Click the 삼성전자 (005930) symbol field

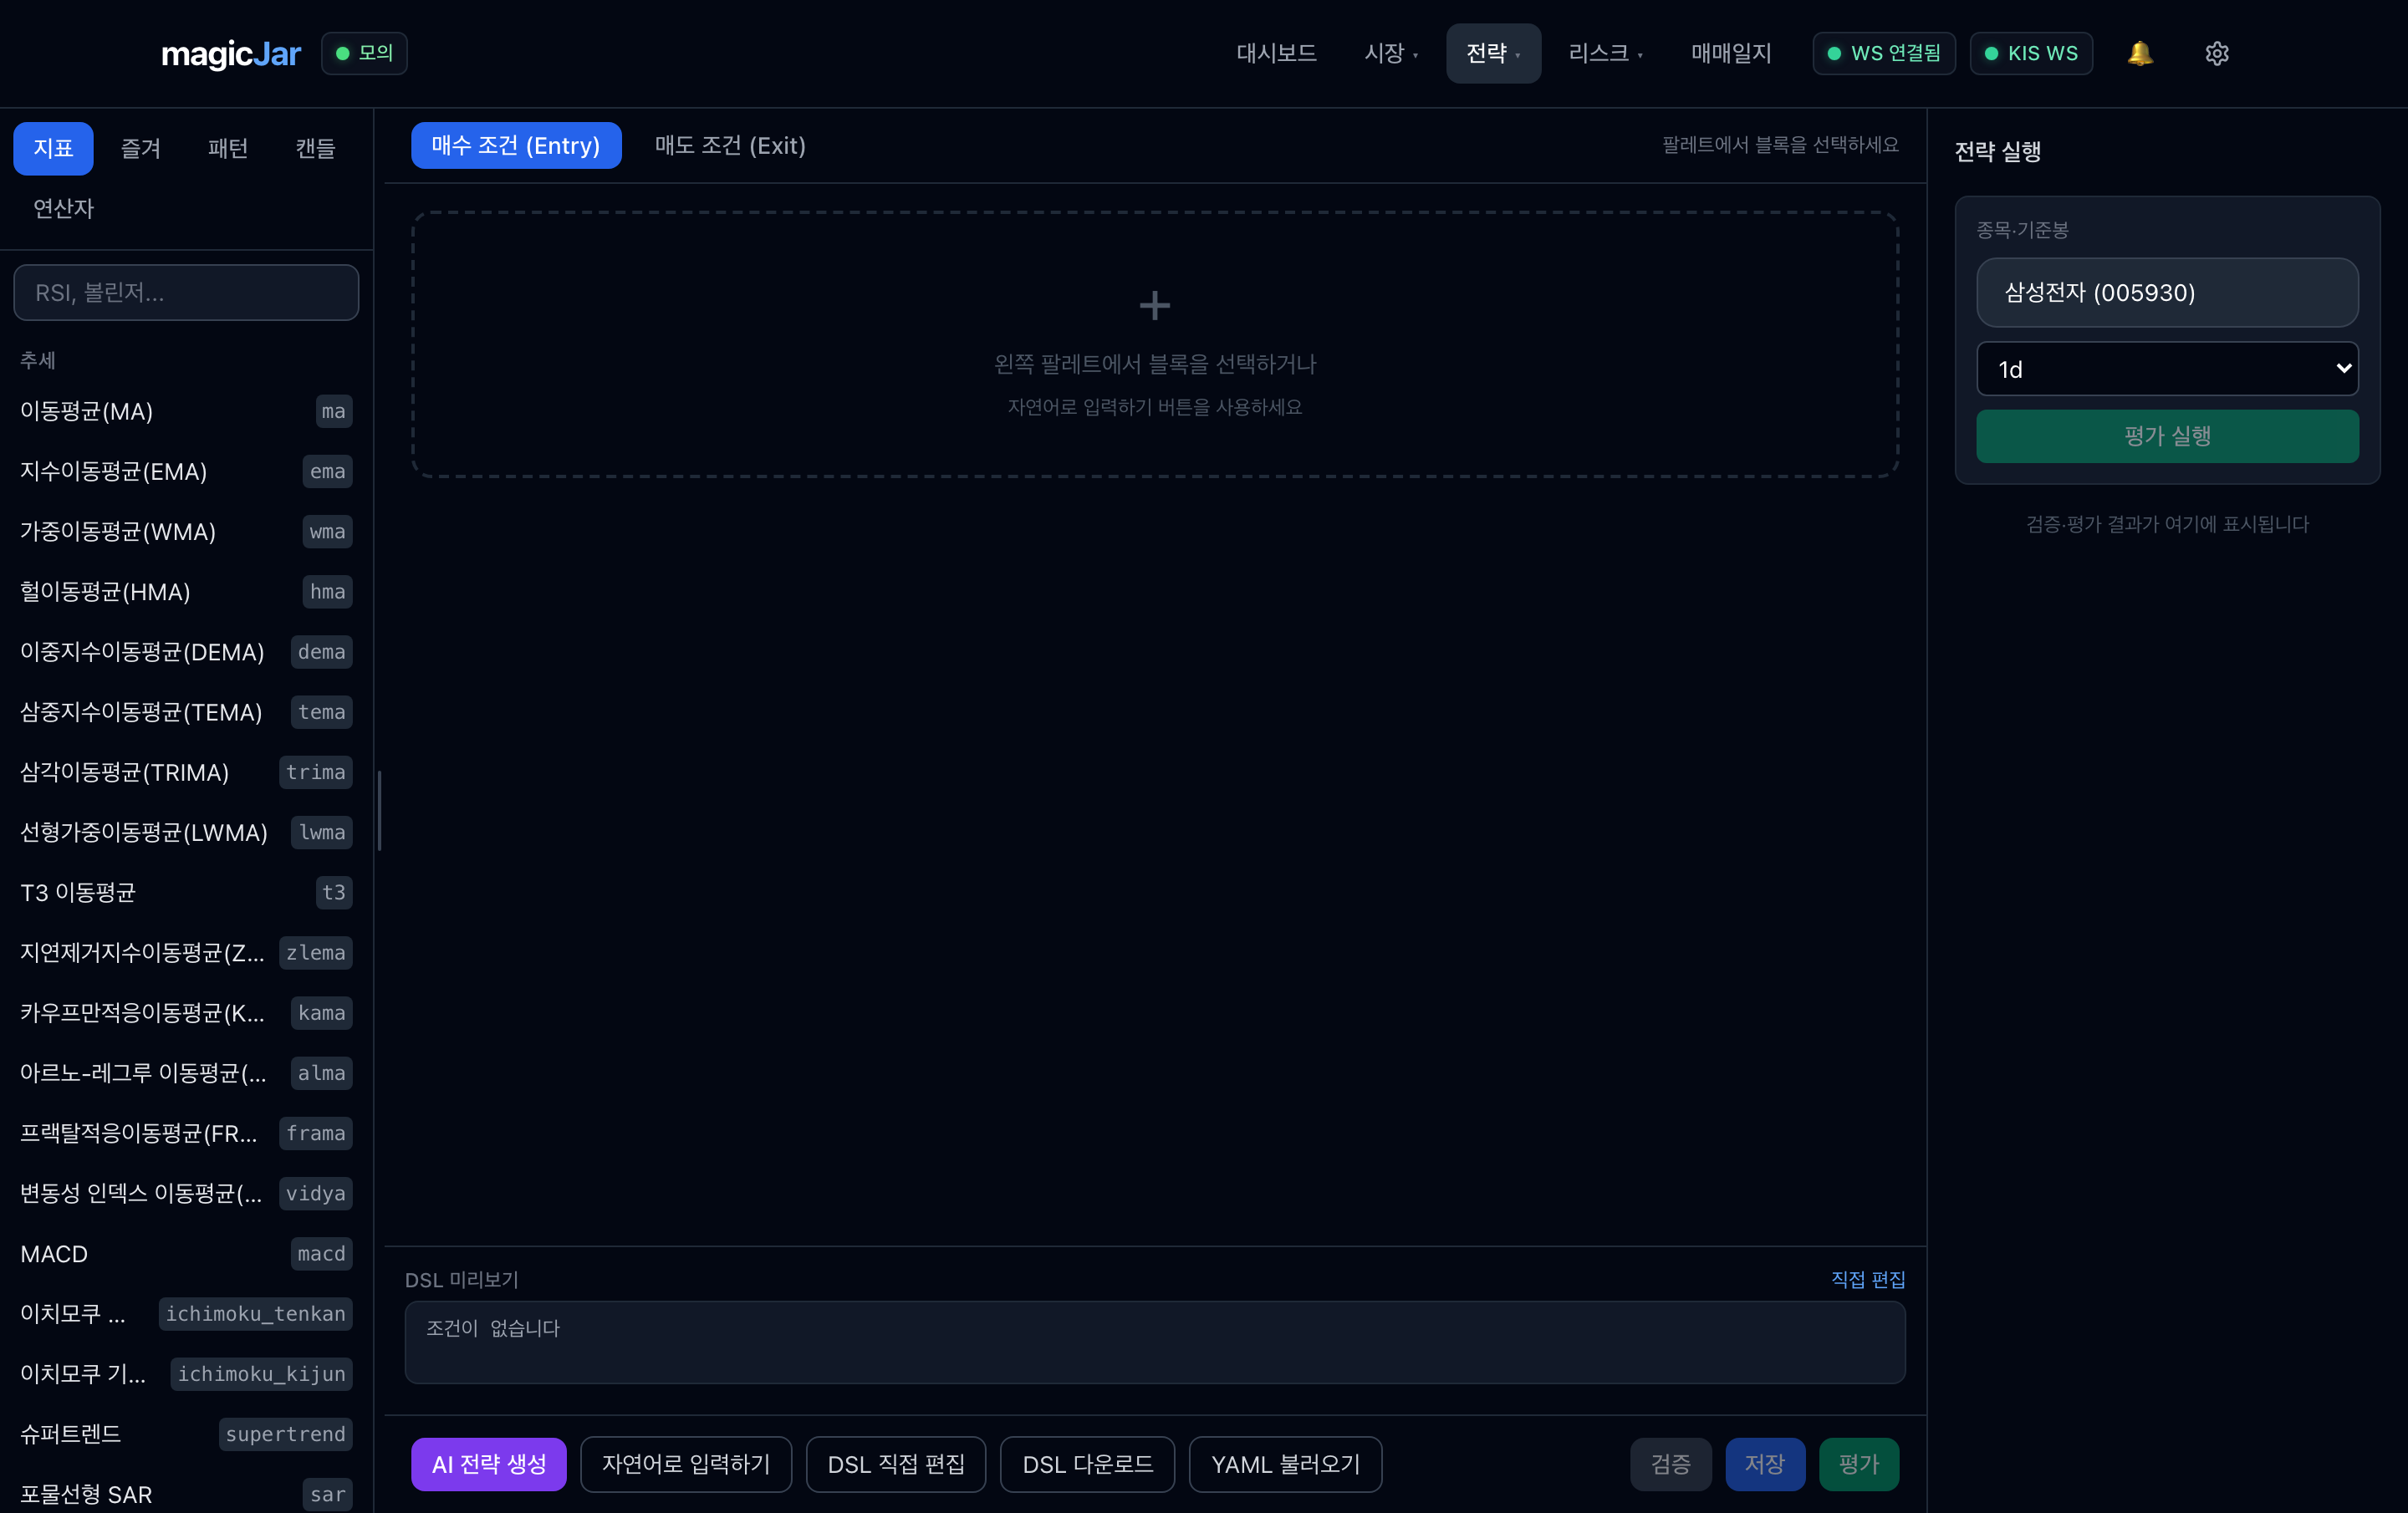(x=2166, y=292)
